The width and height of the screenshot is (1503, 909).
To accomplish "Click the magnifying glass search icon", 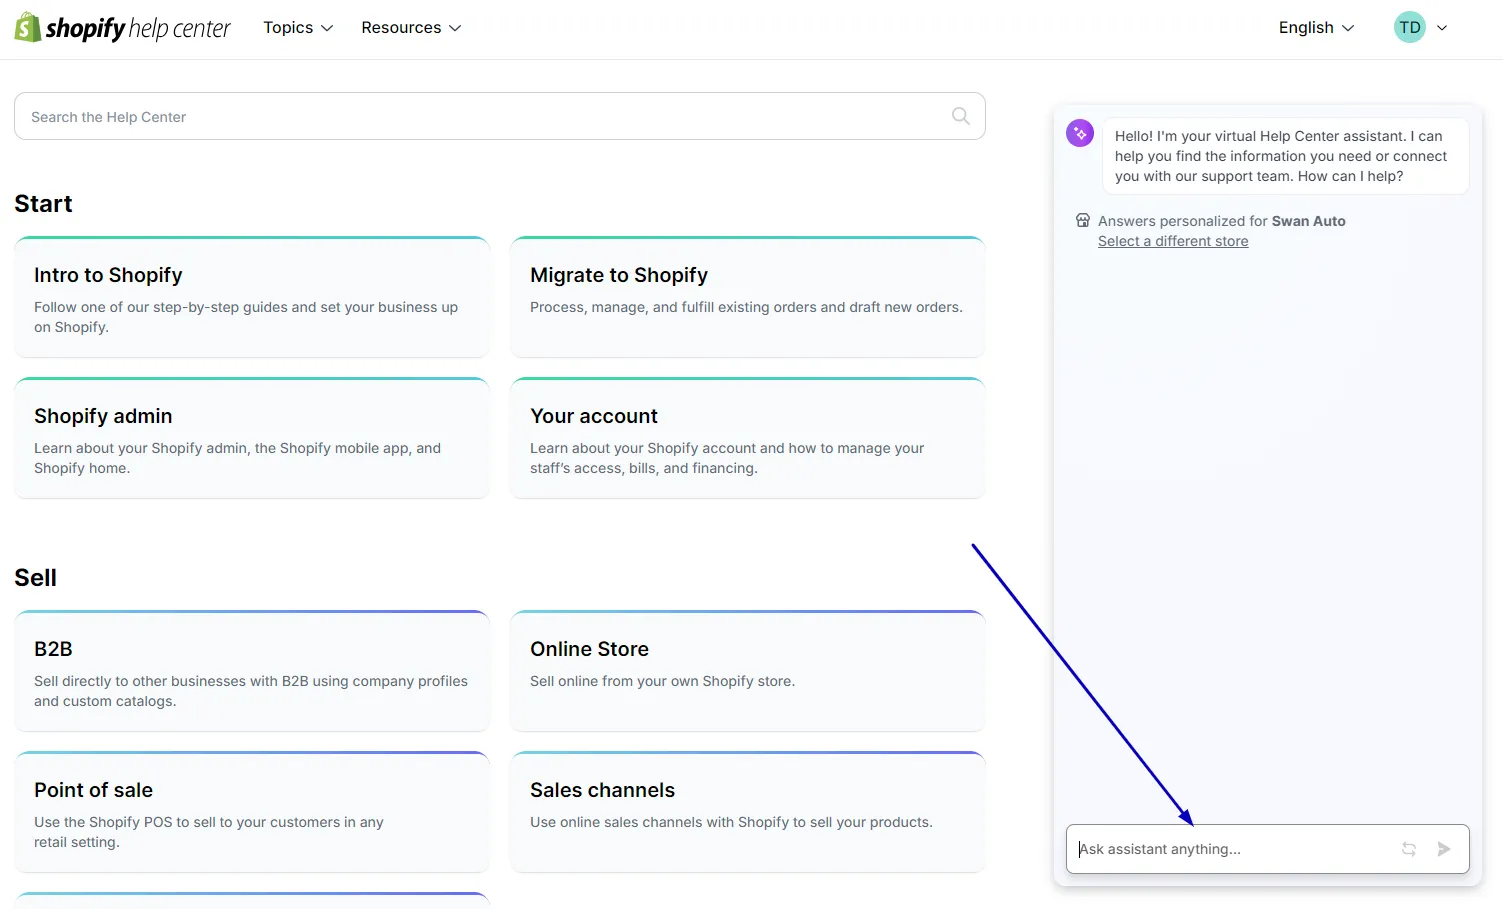I will coord(961,116).
